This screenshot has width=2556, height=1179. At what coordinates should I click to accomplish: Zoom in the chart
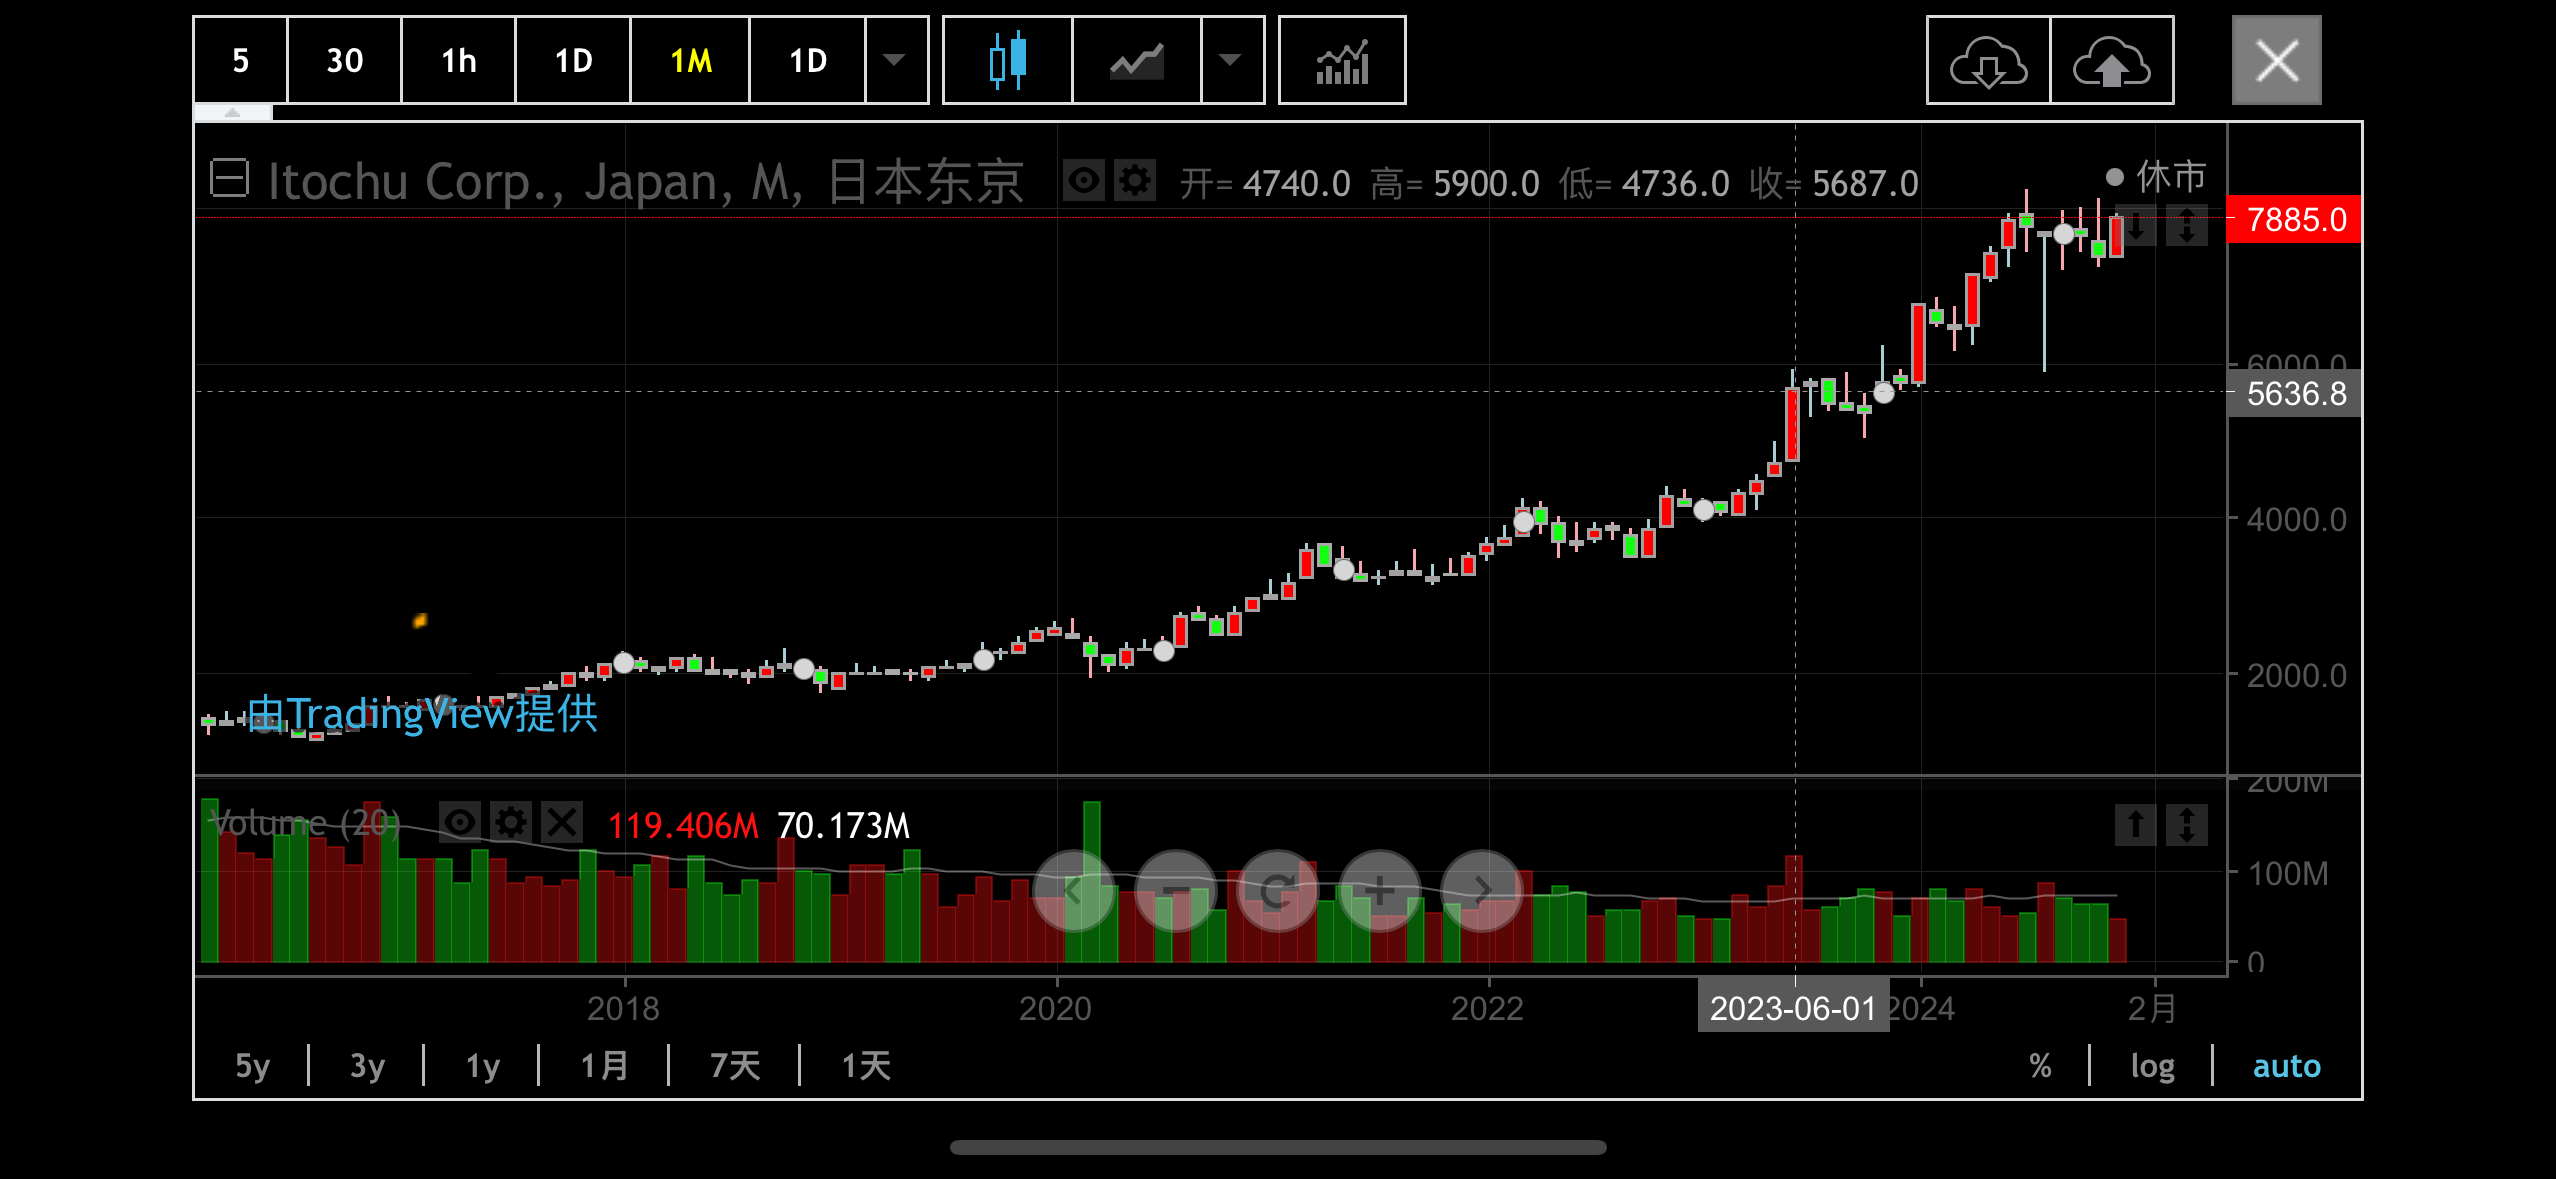(x=1380, y=890)
